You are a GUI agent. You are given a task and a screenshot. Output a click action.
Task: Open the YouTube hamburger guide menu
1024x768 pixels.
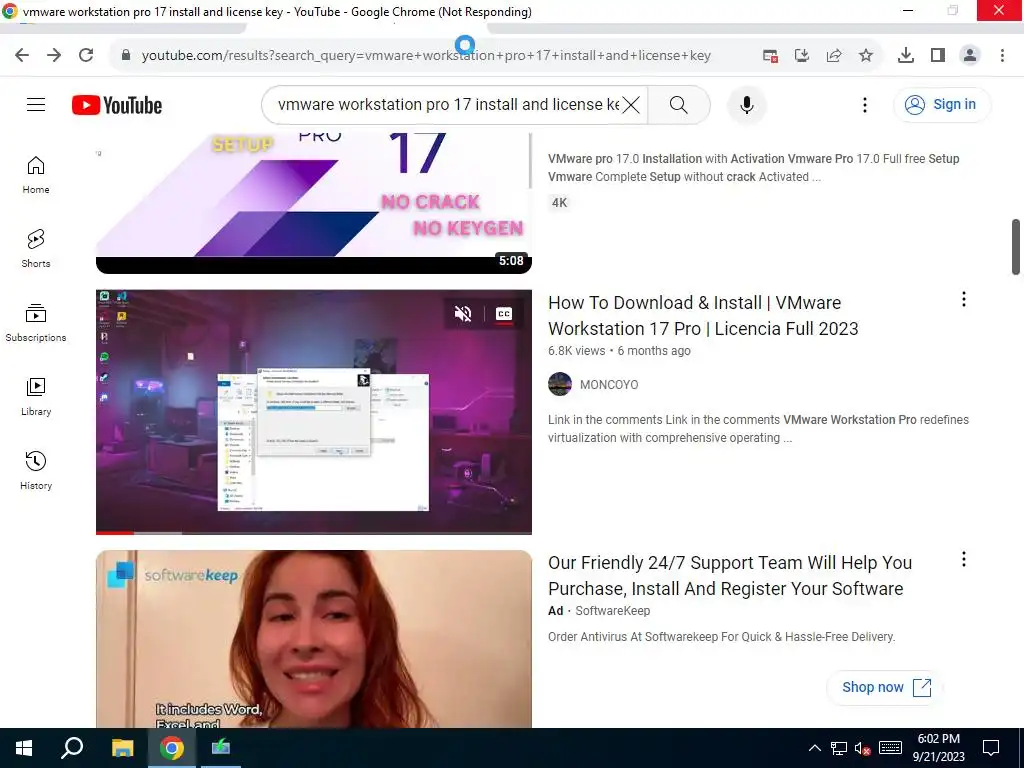click(x=36, y=104)
